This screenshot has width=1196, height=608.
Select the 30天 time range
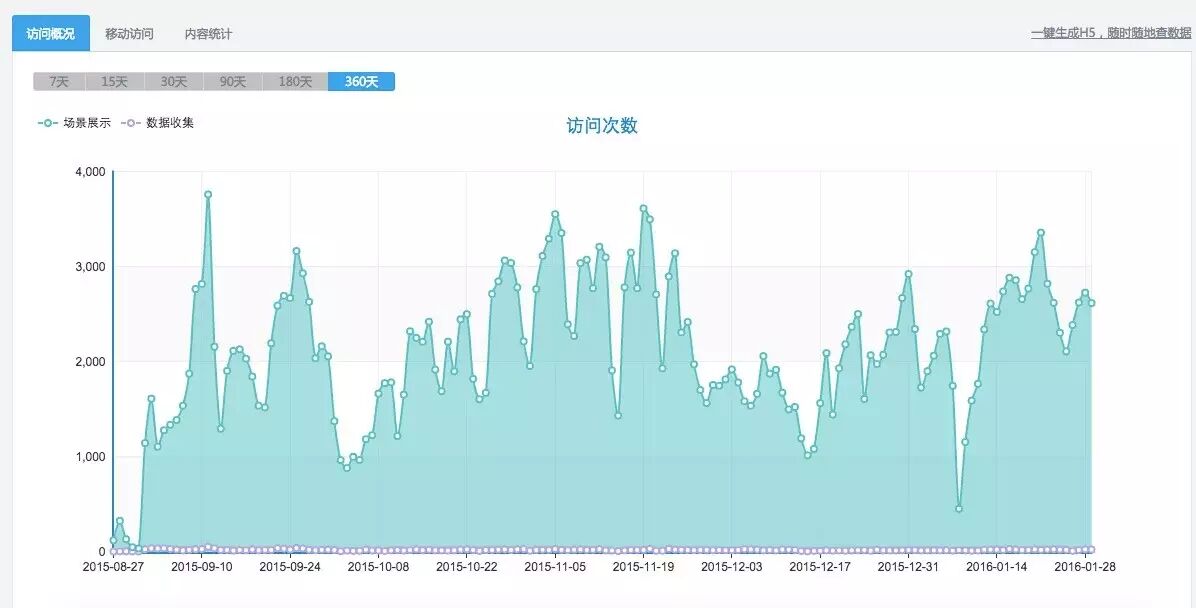(174, 82)
